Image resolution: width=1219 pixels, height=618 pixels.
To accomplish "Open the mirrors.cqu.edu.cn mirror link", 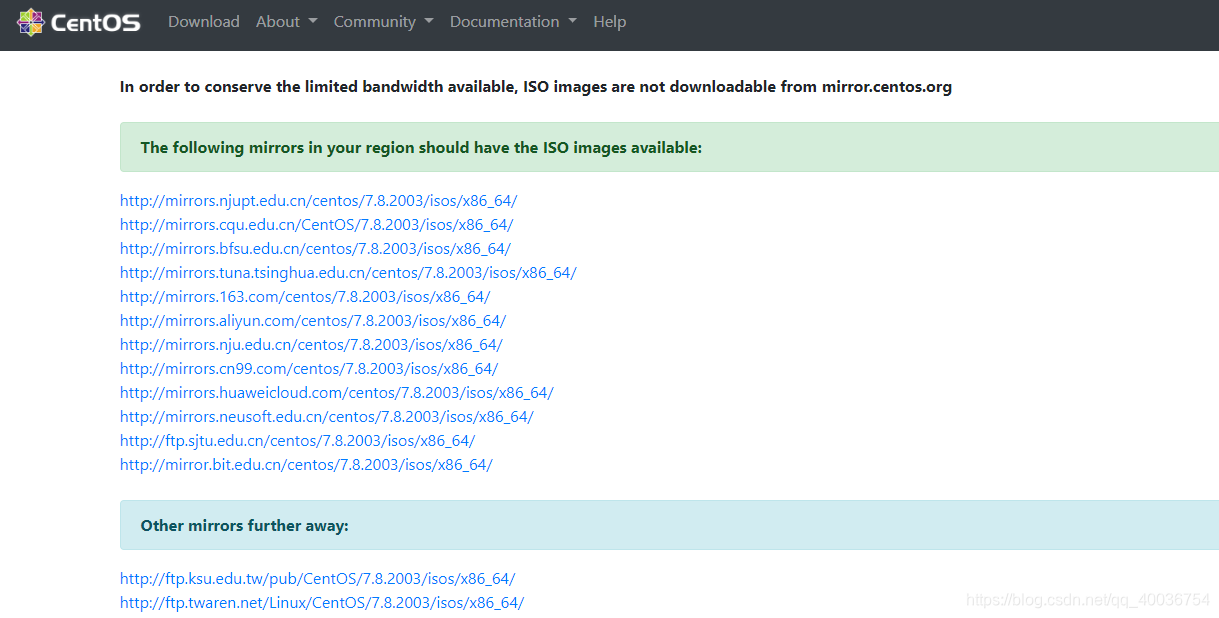I will click(316, 225).
